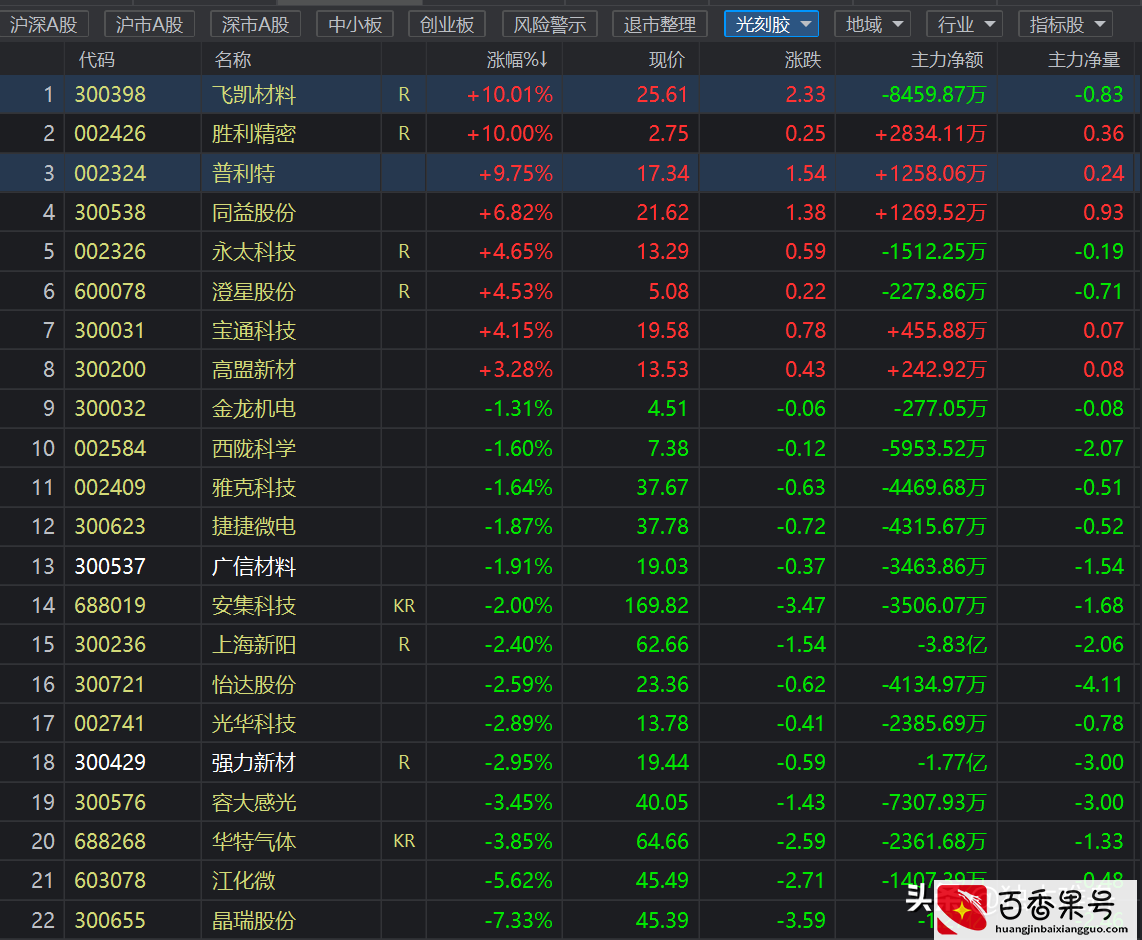The height and width of the screenshot is (940, 1142).
Task: Select the 退市整理 tab
Action: coord(660,24)
